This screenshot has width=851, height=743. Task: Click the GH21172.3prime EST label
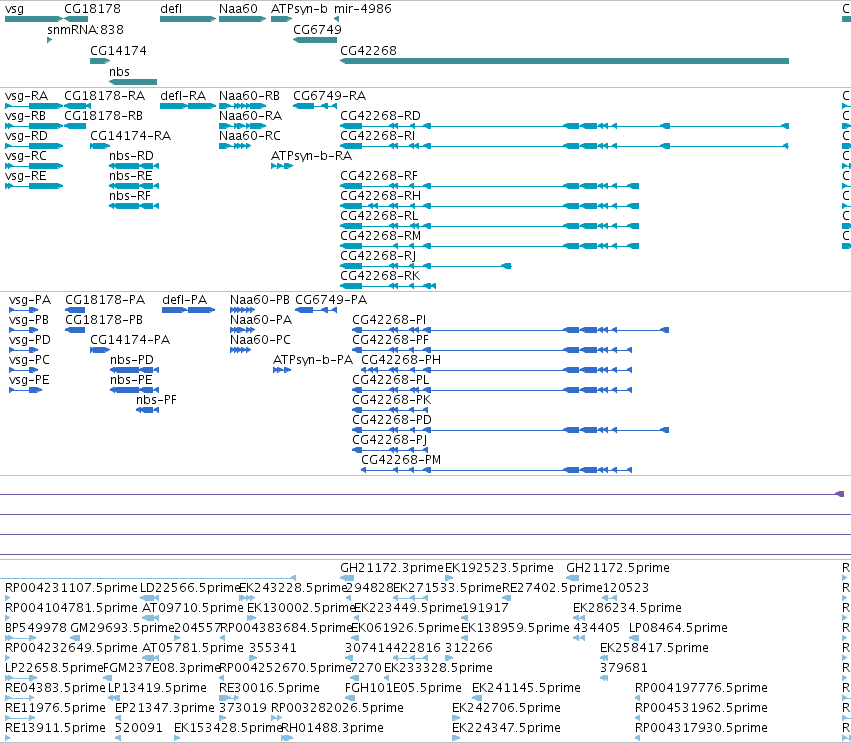click(x=392, y=568)
